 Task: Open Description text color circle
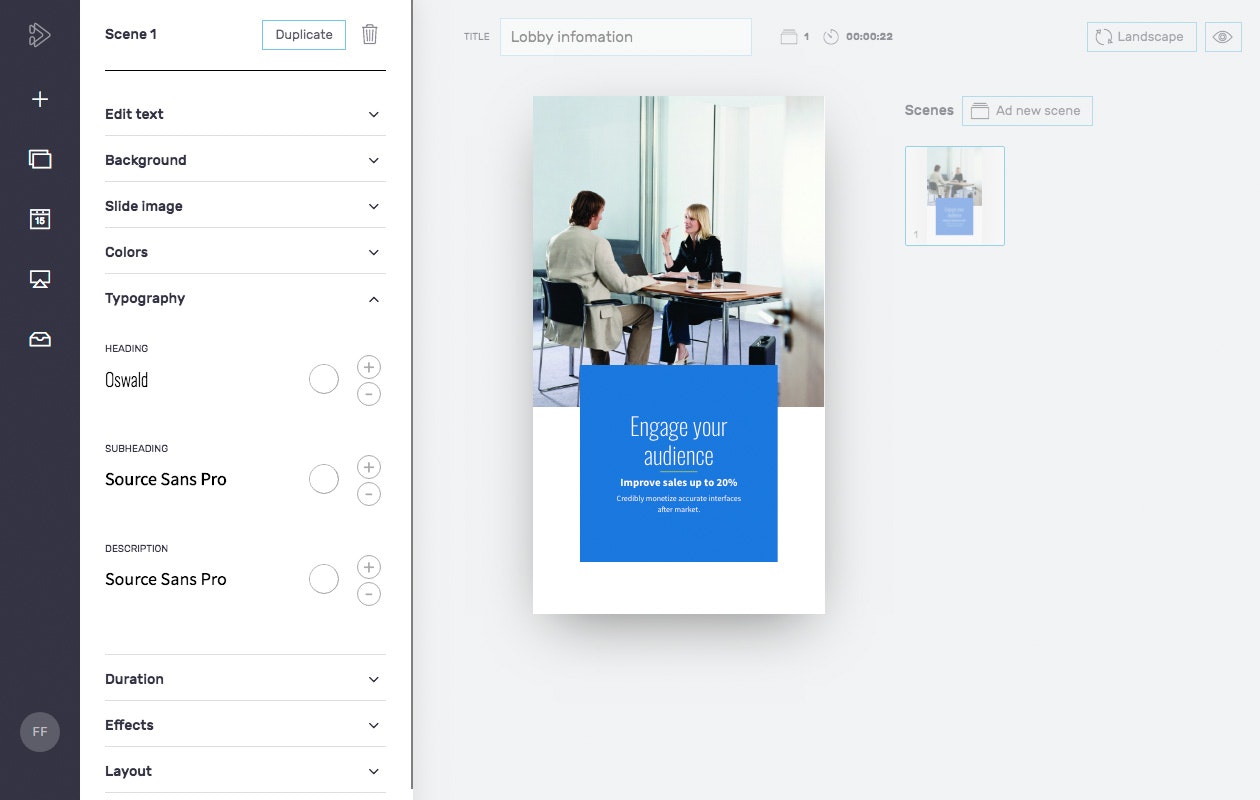coord(324,579)
